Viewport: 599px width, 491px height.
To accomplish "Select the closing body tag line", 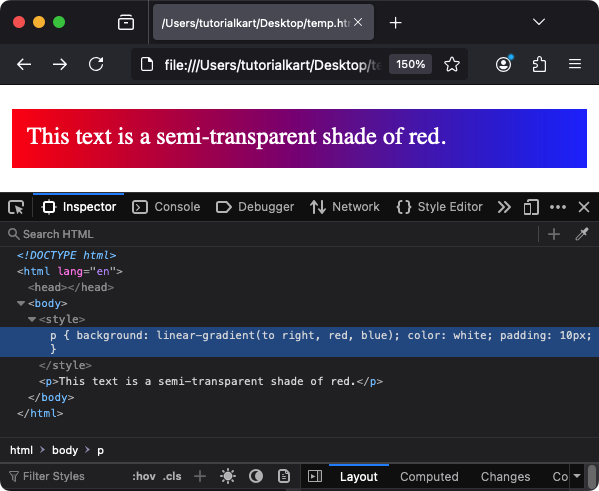I will [51, 397].
